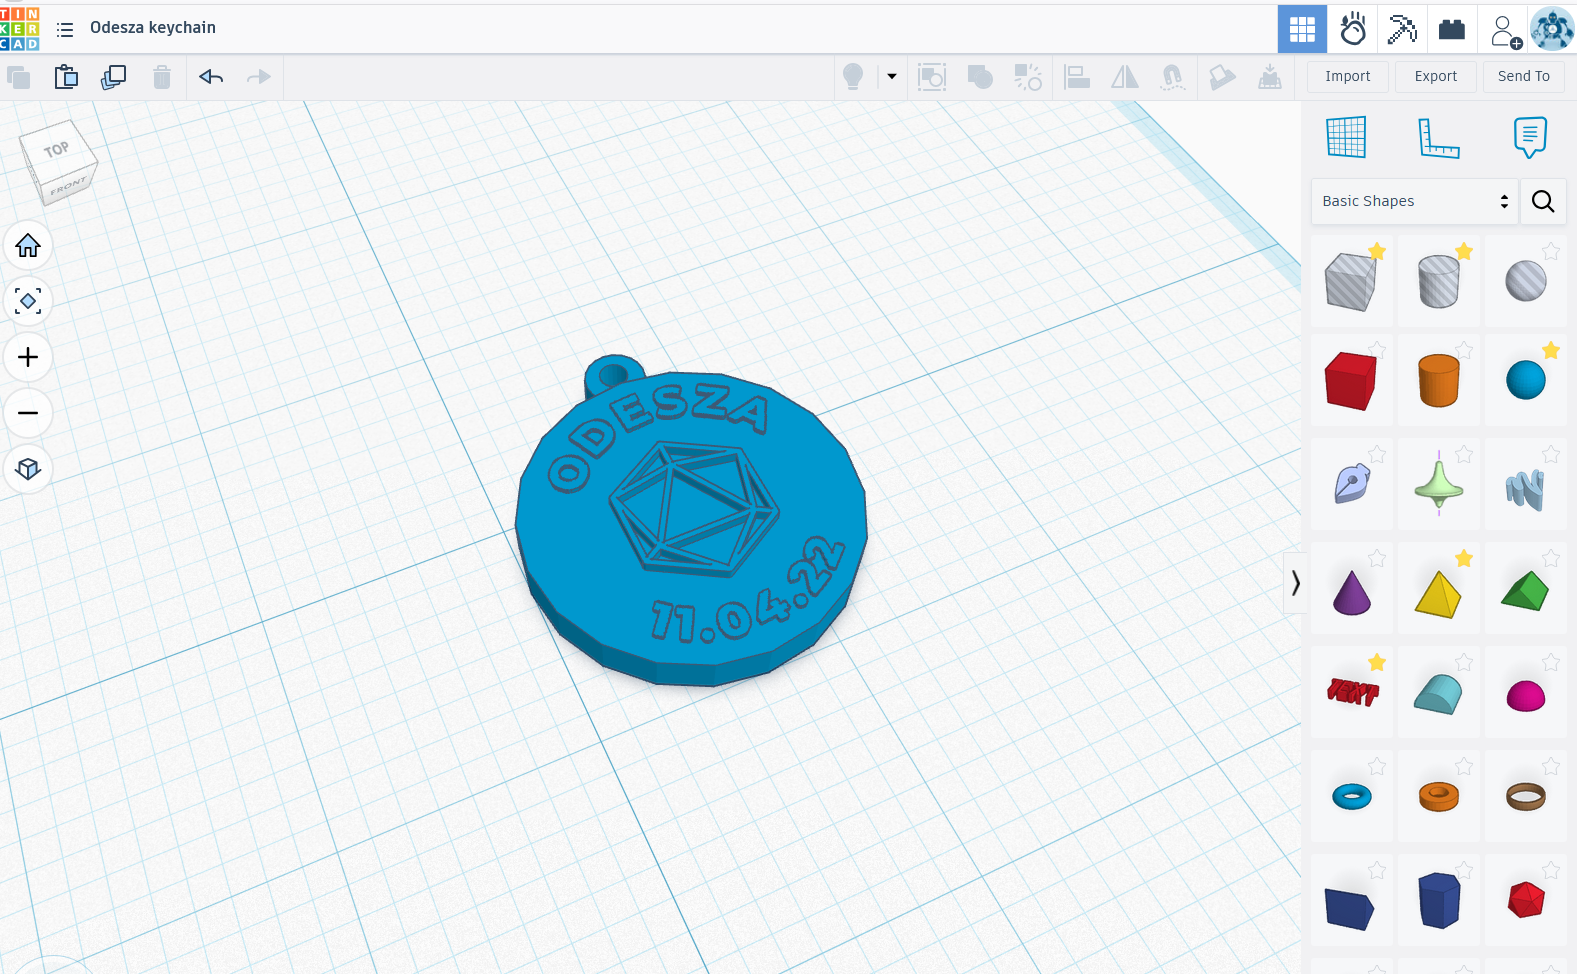Screen dimensions: 1577x974
Task: Search shapes with the magnifier icon
Action: 1543,202
